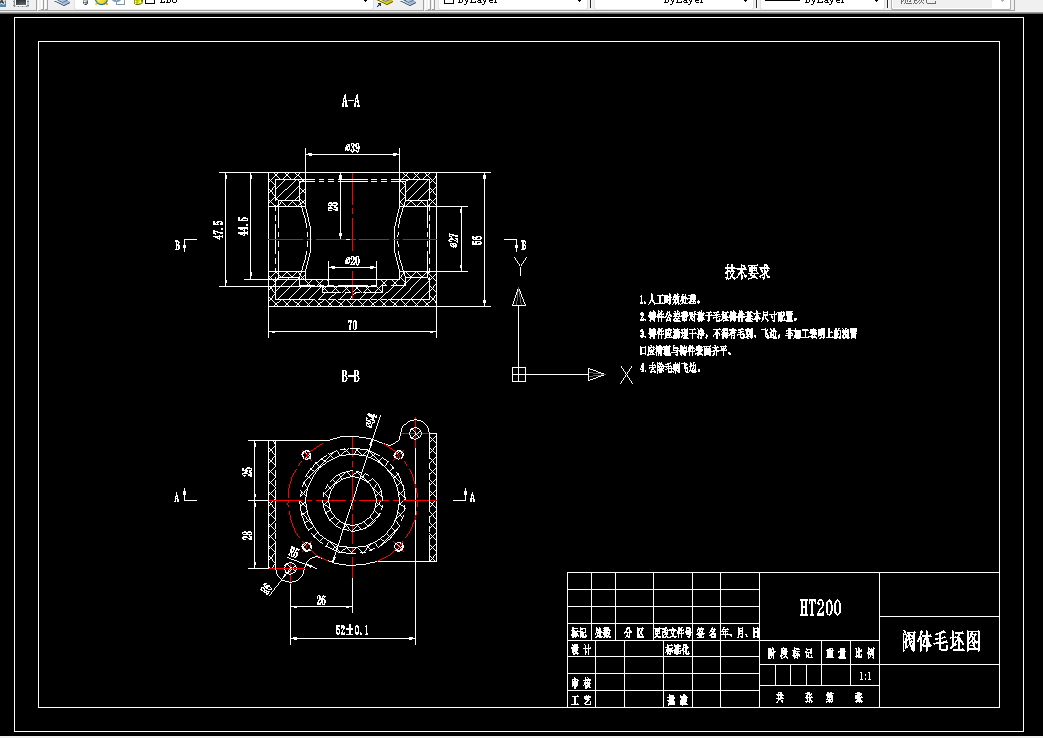1043x738 pixels.
Task: Select technical requirement line 4 去除毛刺飞边
Action: click(670, 367)
